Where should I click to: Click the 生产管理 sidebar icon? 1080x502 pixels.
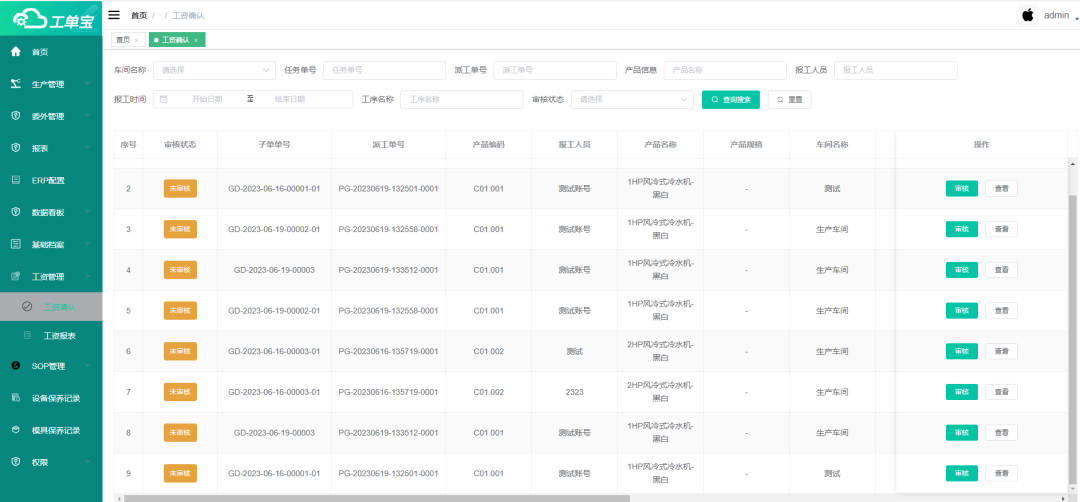(x=15, y=84)
